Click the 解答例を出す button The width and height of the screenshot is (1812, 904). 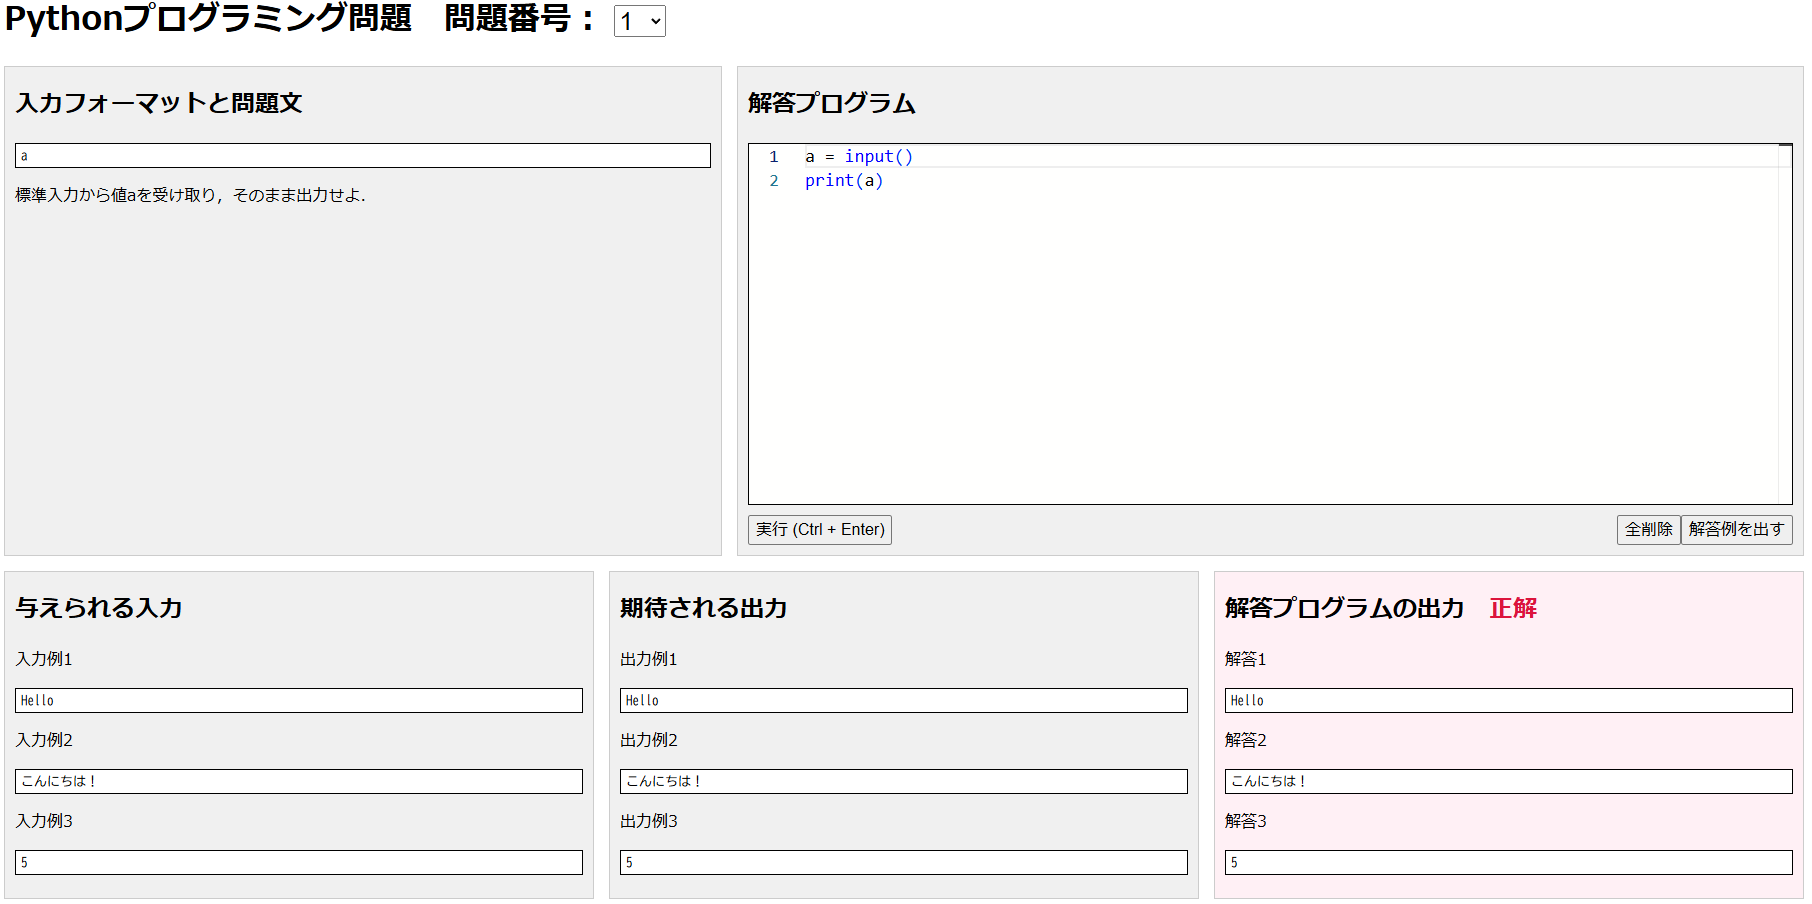tap(1737, 530)
